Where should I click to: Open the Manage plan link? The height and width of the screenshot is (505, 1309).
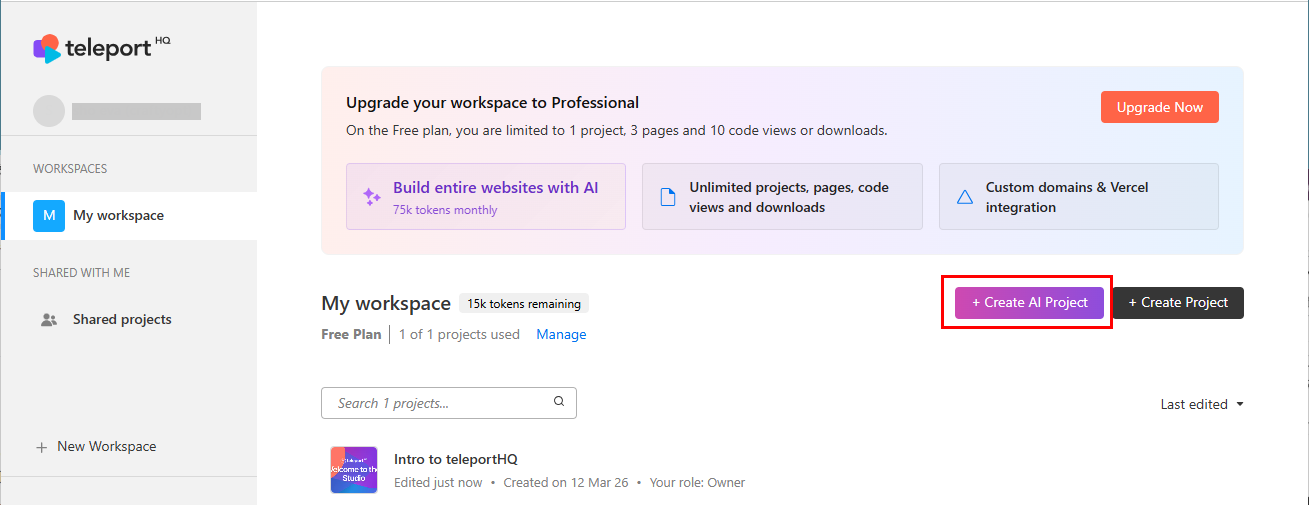click(561, 335)
